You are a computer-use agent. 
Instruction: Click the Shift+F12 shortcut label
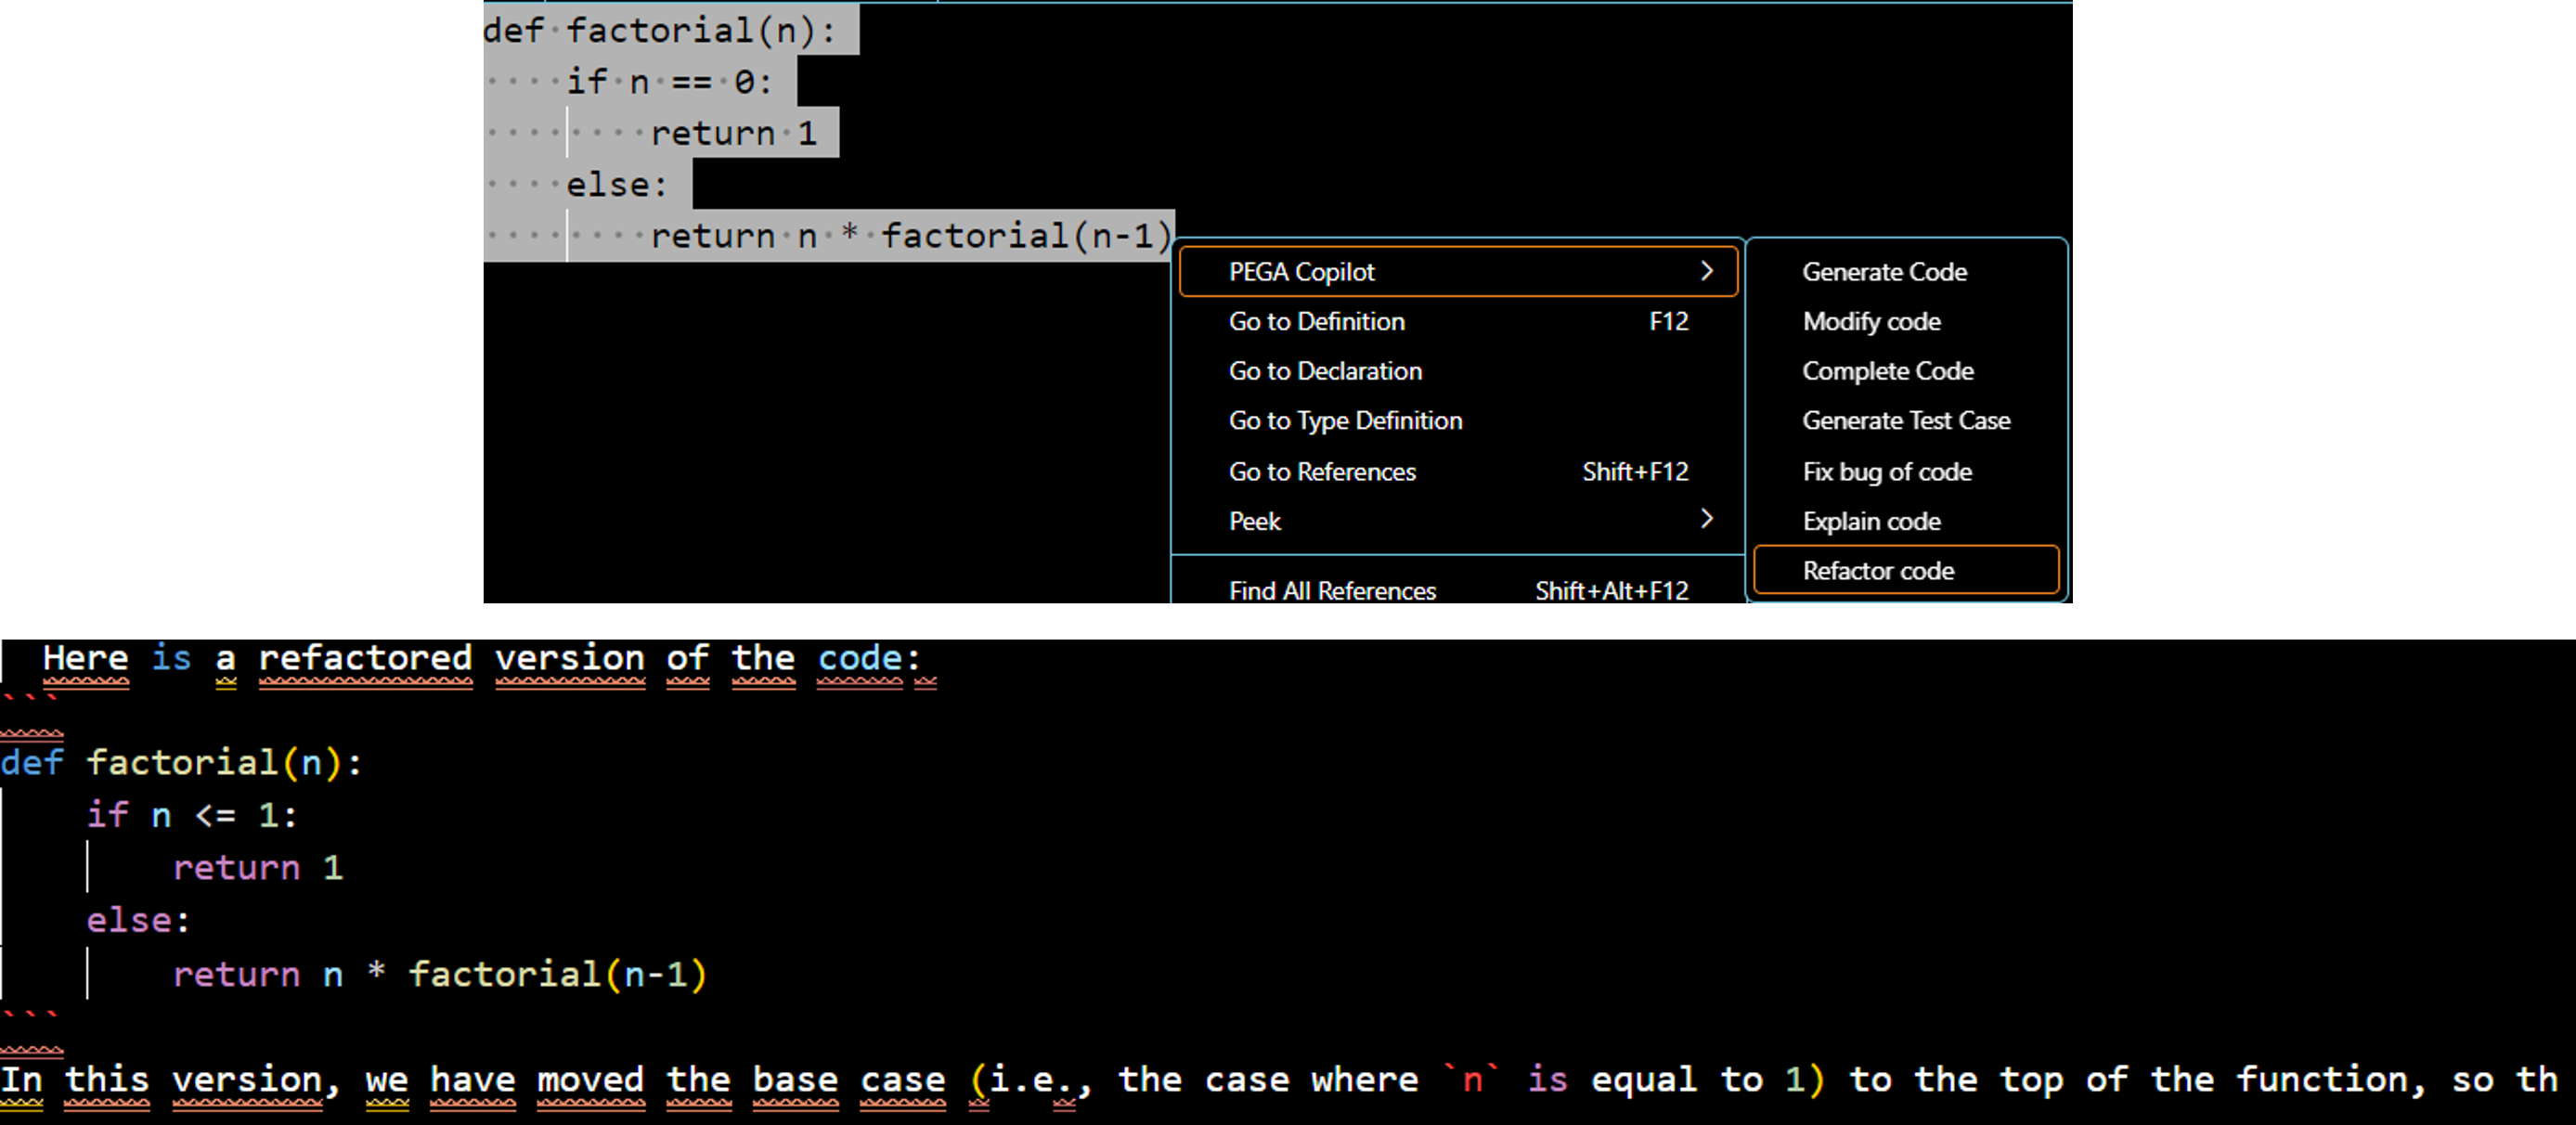click(x=1635, y=471)
